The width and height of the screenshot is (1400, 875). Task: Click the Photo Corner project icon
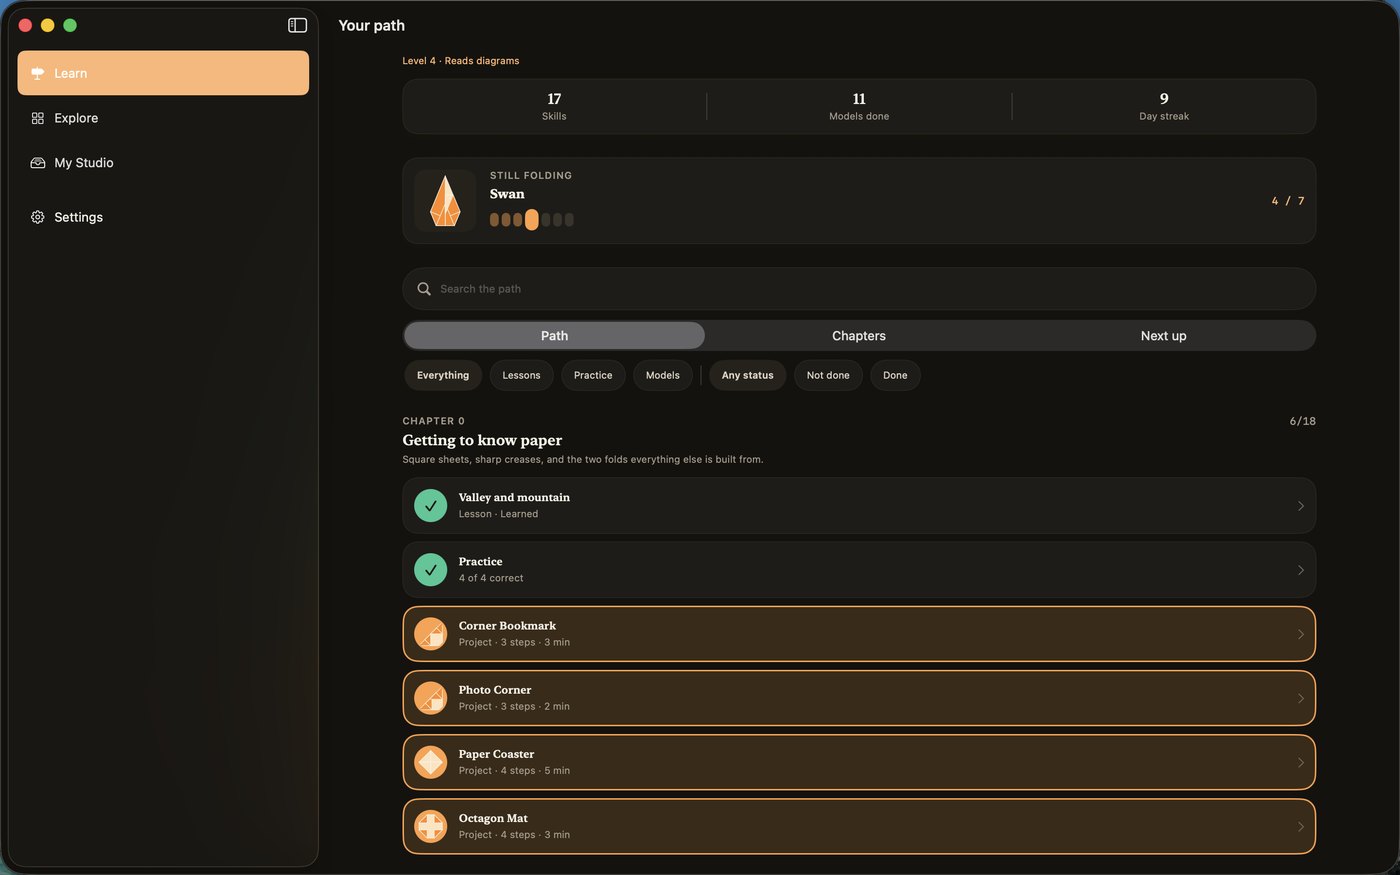click(431, 698)
